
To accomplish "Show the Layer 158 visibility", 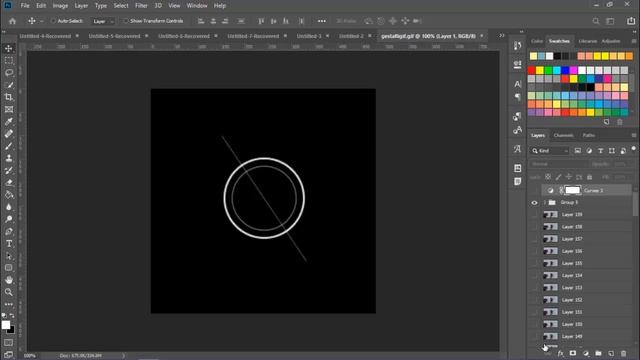I will (x=534, y=227).
